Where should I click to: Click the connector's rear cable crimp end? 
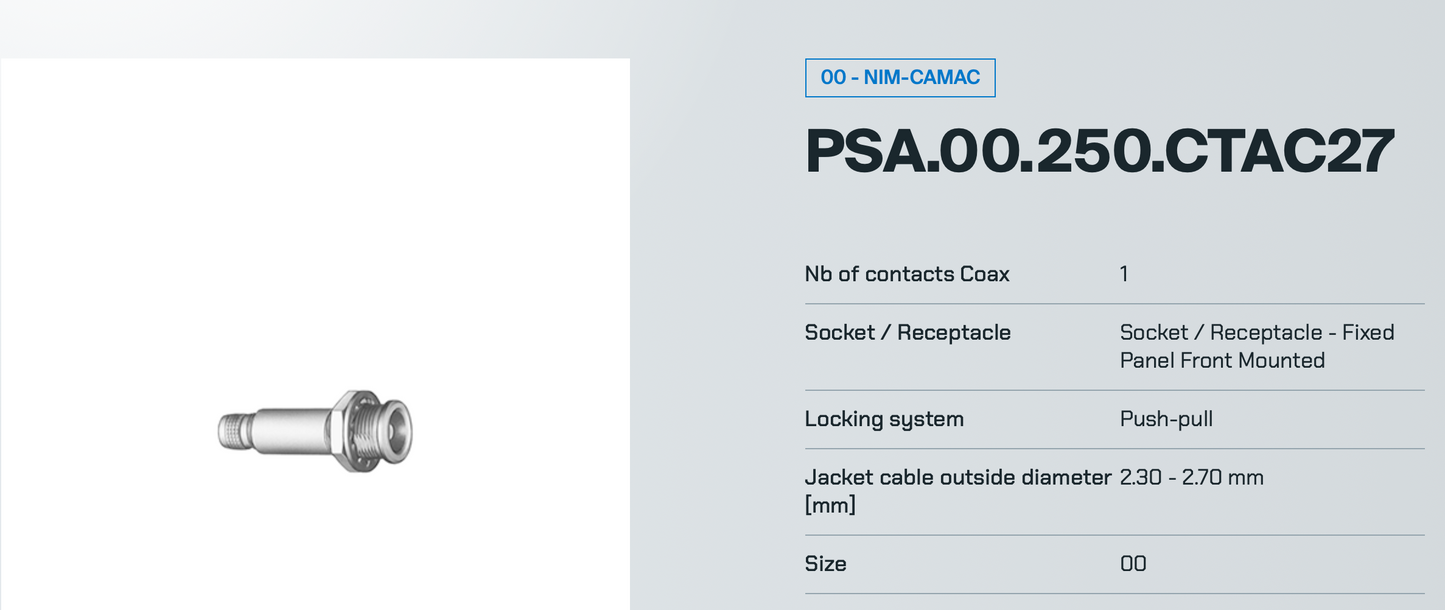pos(232,431)
